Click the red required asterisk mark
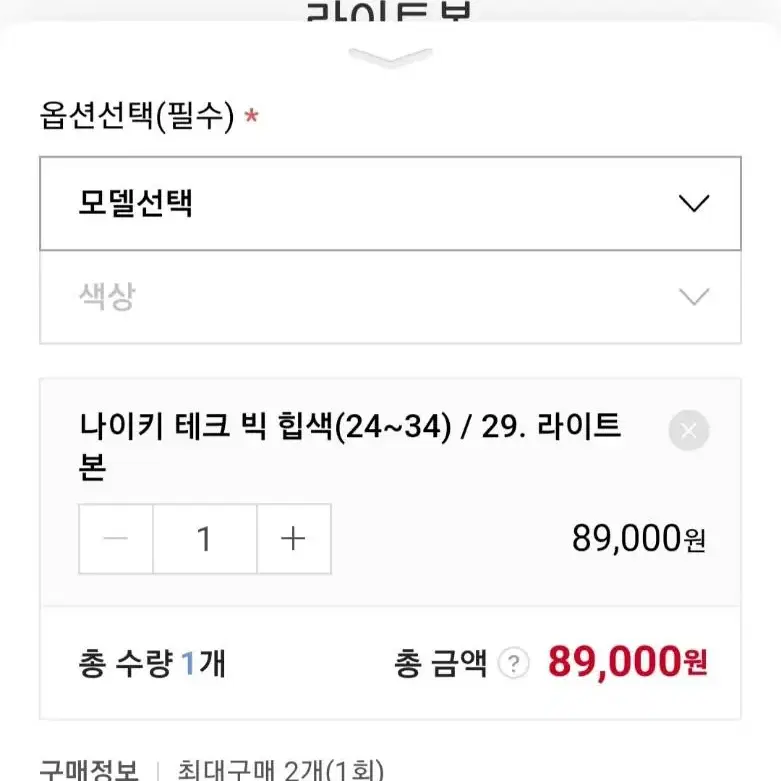 251,116
